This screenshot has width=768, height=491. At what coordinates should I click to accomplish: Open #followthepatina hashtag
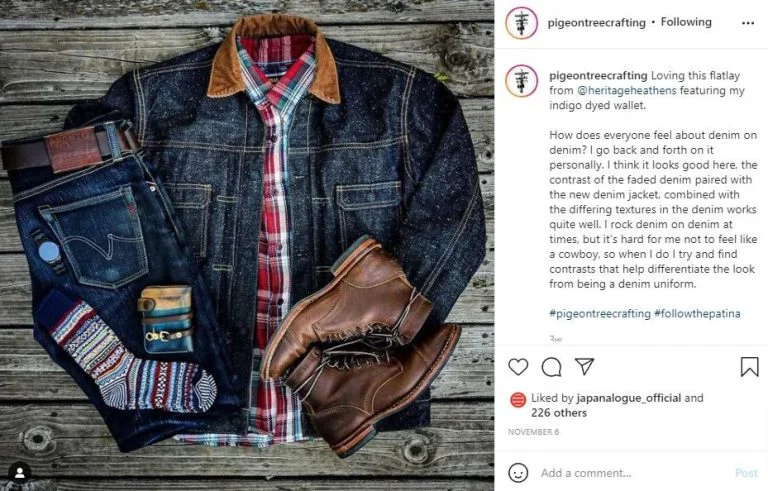697,314
